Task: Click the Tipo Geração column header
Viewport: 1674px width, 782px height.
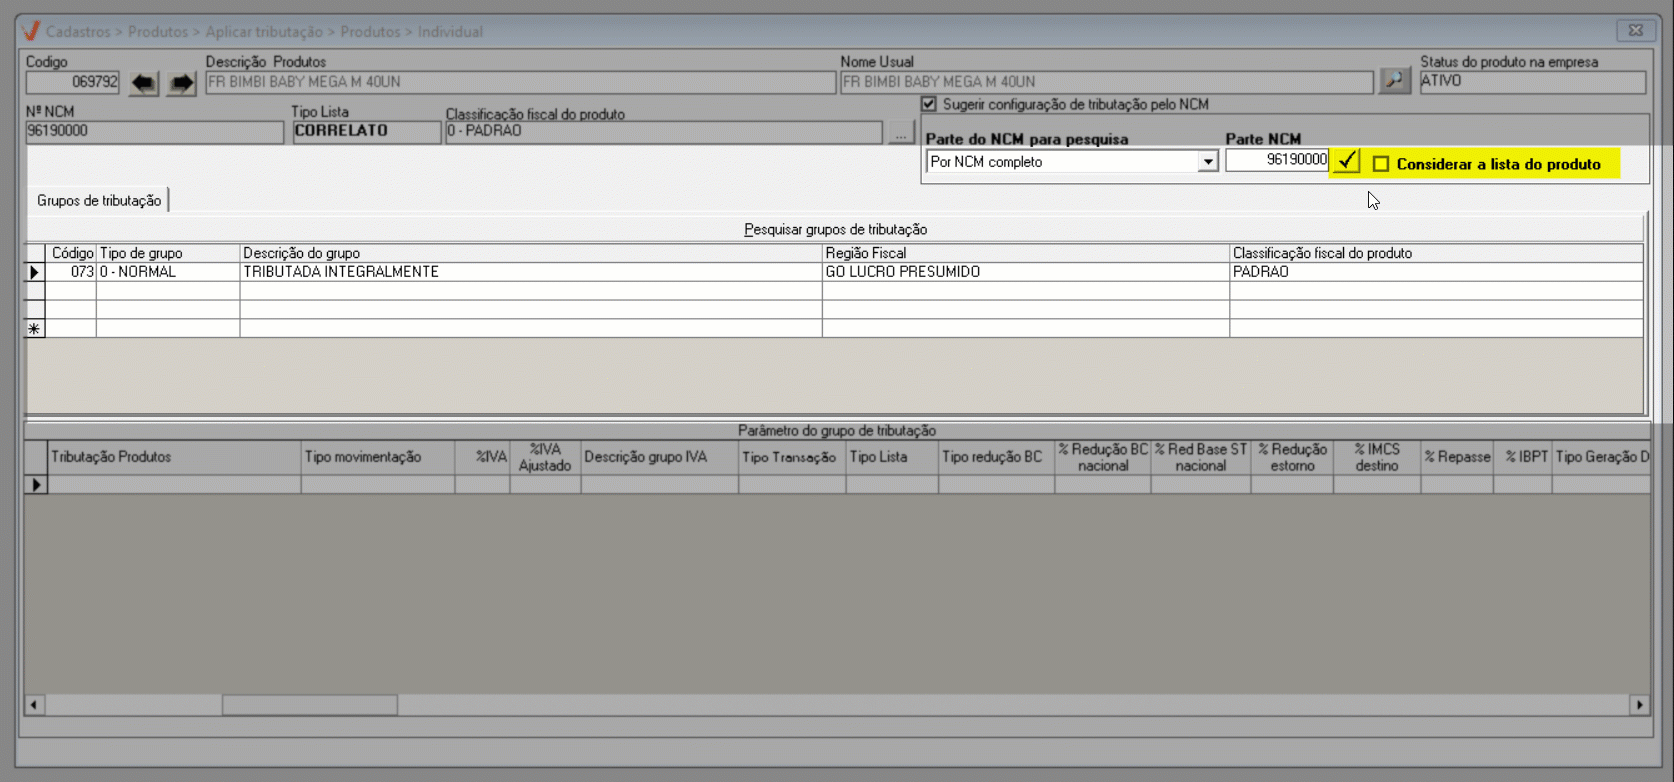Action: pos(1601,458)
